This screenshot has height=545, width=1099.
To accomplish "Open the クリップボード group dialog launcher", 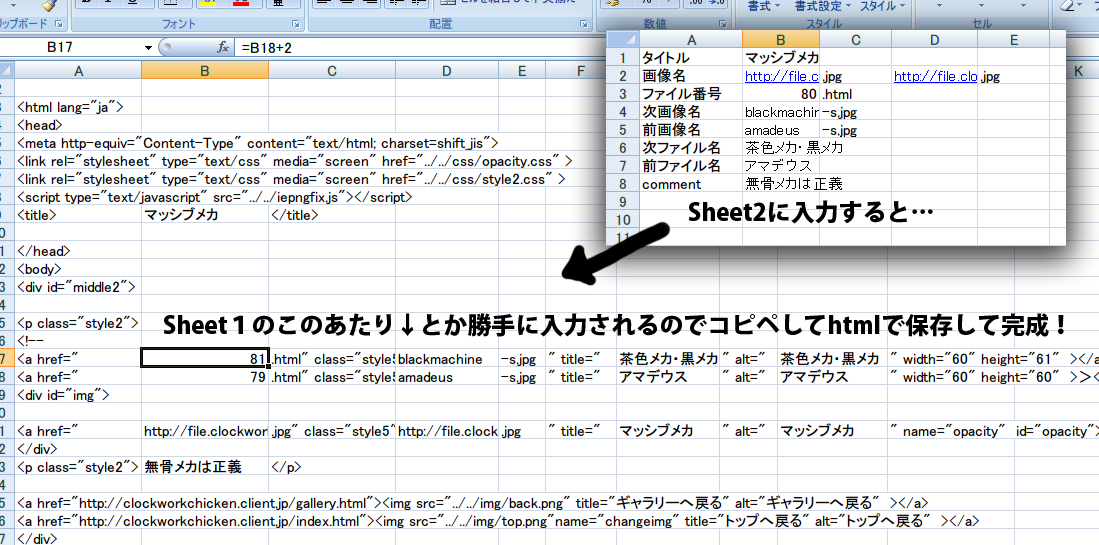I will pos(59,24).
